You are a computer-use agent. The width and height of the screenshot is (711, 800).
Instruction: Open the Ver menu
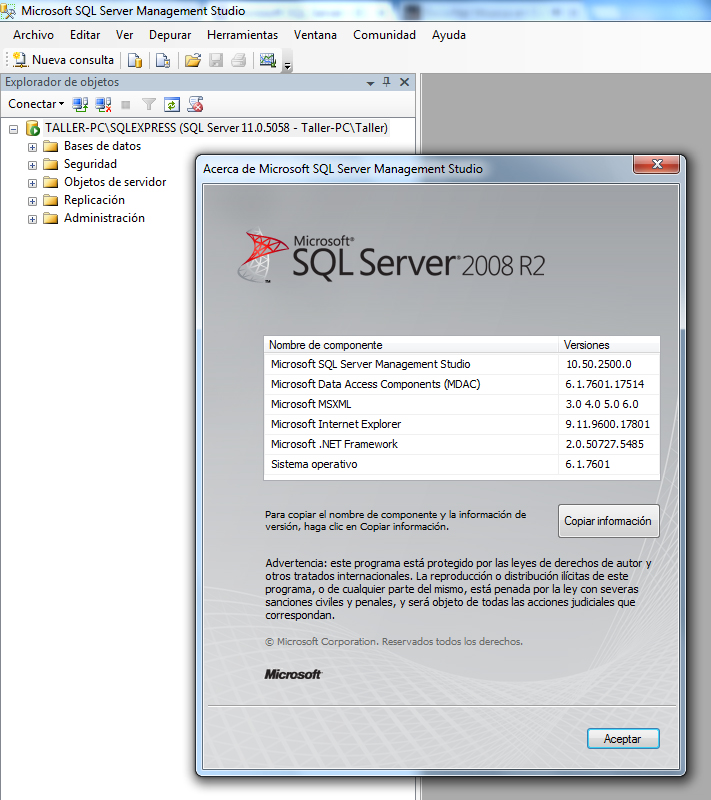tap(124, 35)
